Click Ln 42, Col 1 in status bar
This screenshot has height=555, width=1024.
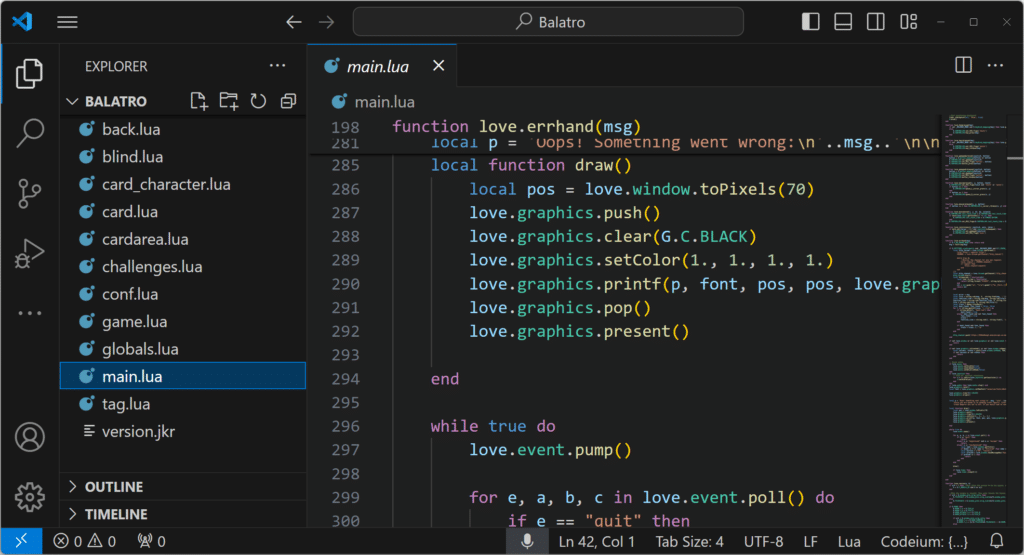[x=597, y=541]
